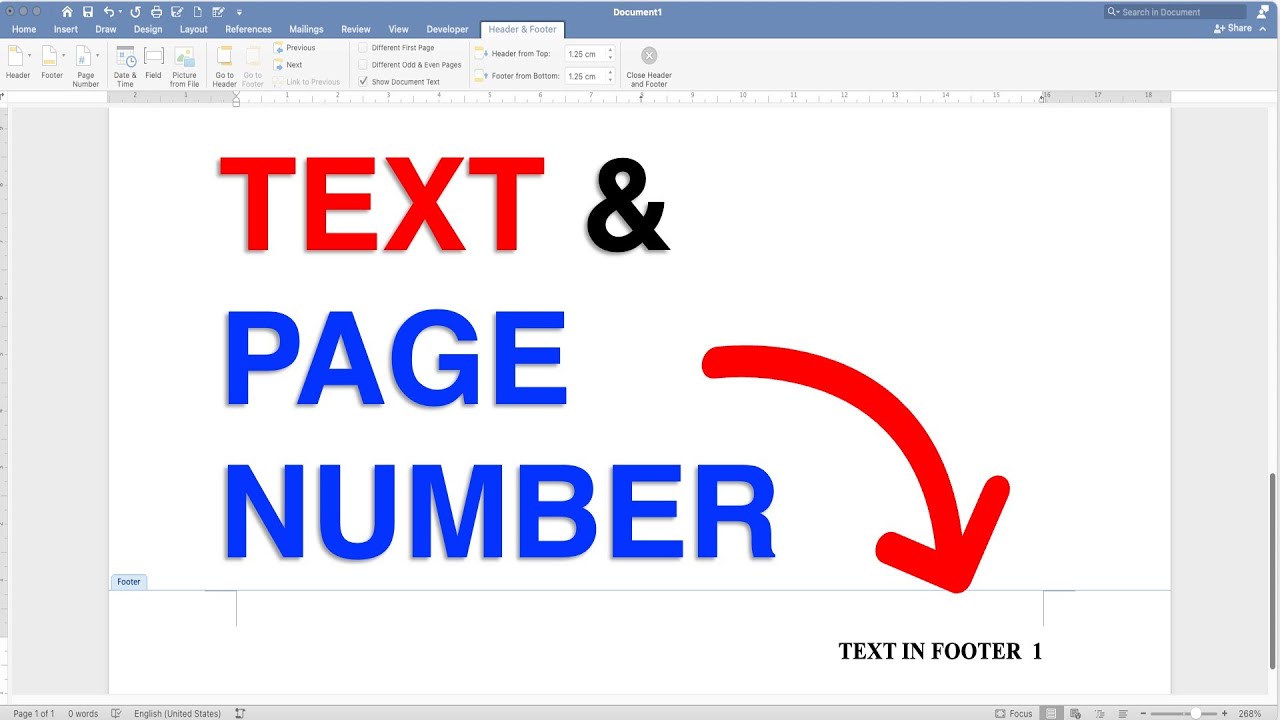
Task: Open the Footer gallery button
Action: (51, 64)
